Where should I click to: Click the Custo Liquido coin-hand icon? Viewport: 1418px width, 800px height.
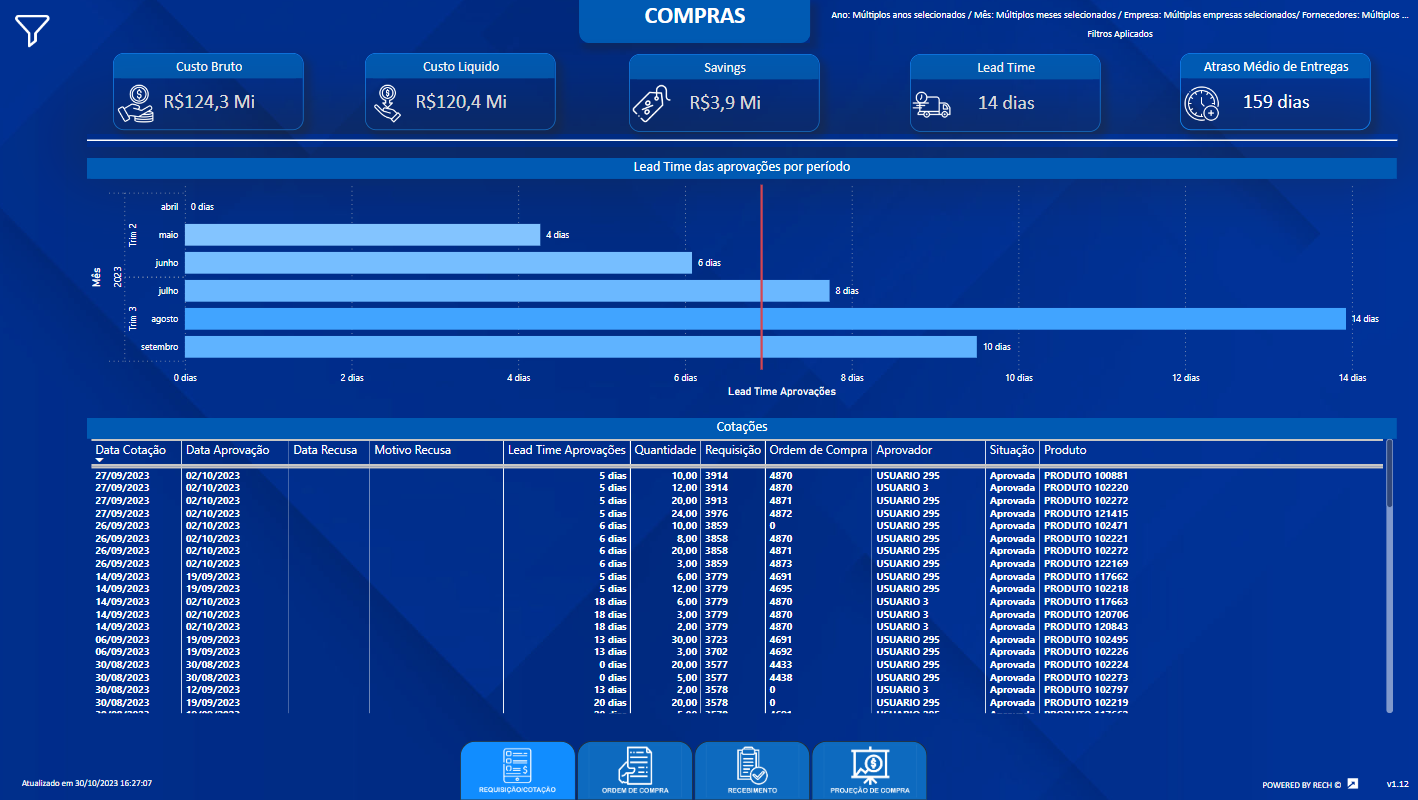(x=388, y=103)
